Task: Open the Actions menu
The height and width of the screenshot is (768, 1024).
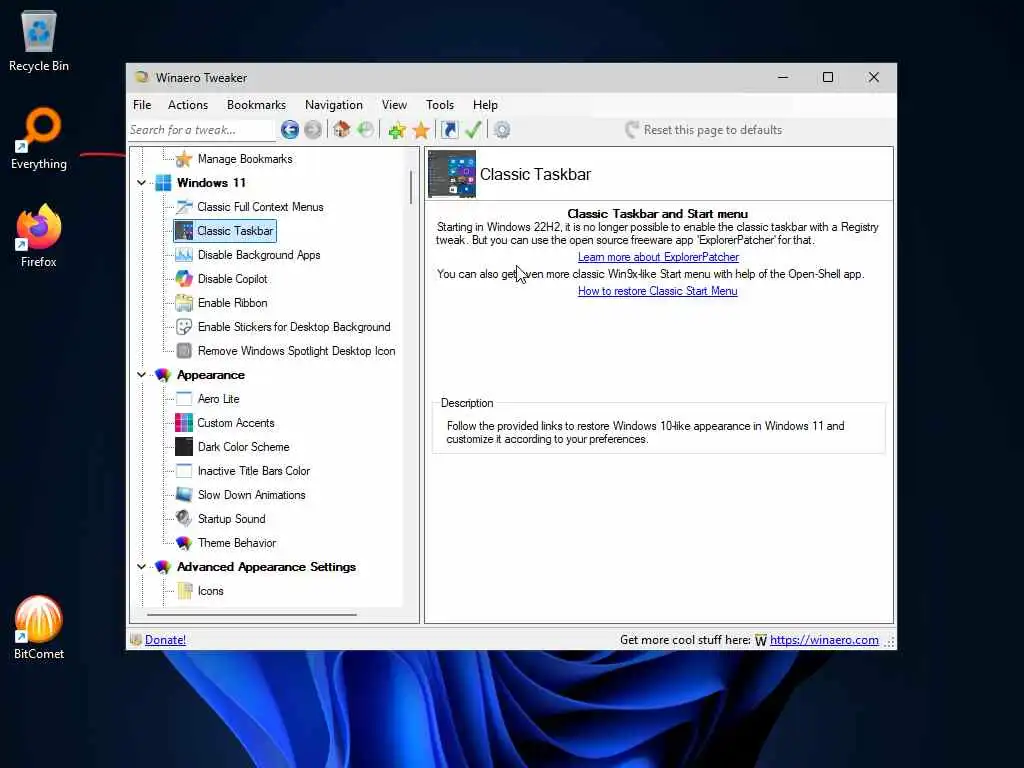Action: tap(188, 104)
